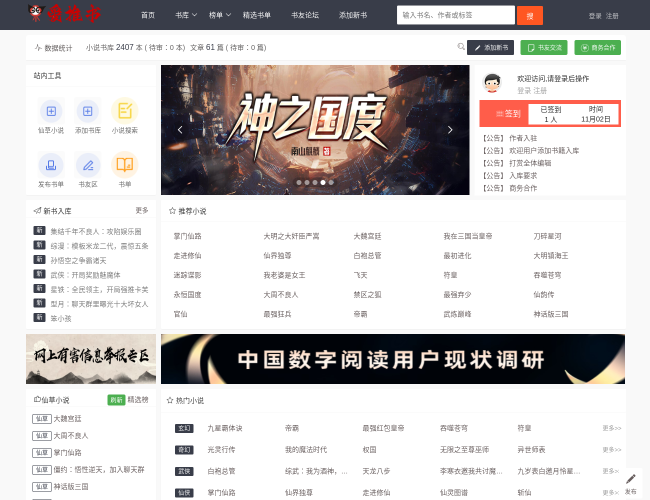This screenshot has width=650, height=500.
Task: Click the 神之国度 carousel banner image
Action: tap(315, 130)
